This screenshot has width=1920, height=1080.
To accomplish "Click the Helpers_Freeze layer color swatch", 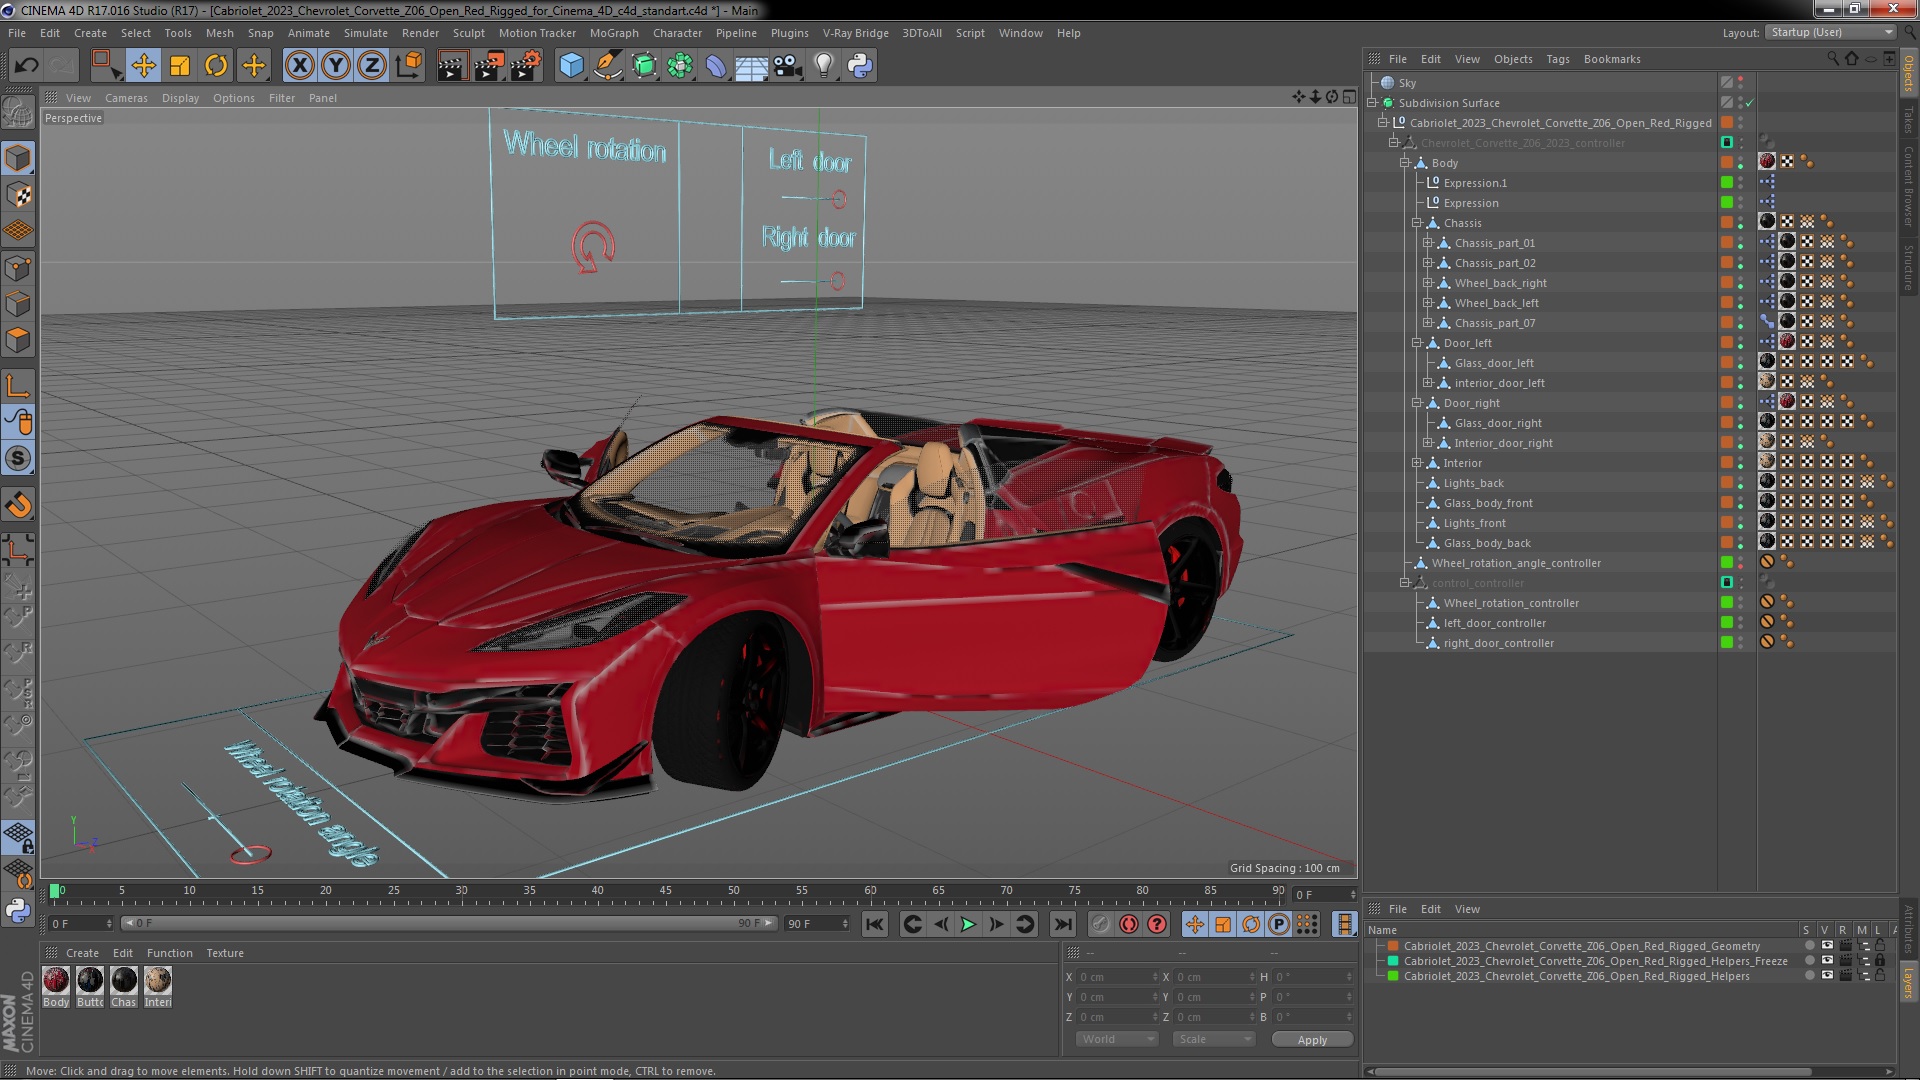I will 1393,961.
